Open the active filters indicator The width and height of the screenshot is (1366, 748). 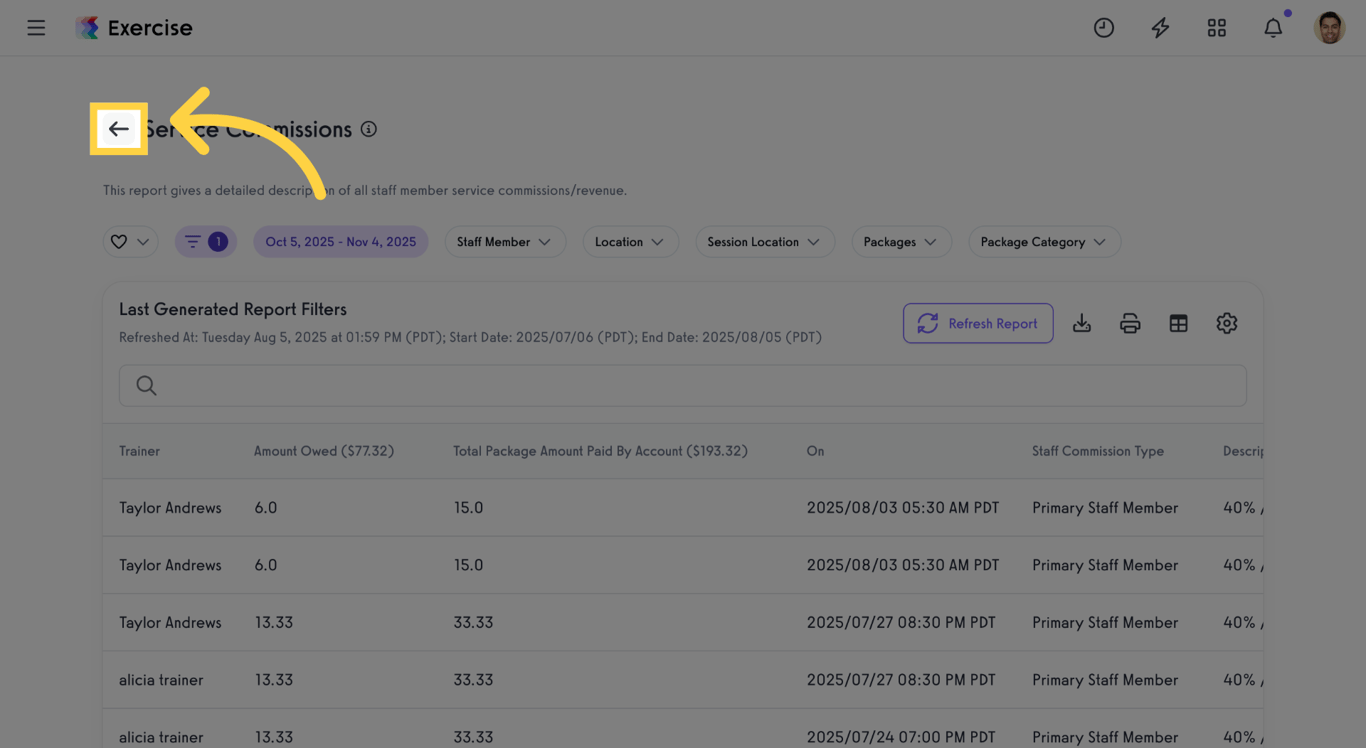point(205,241)
